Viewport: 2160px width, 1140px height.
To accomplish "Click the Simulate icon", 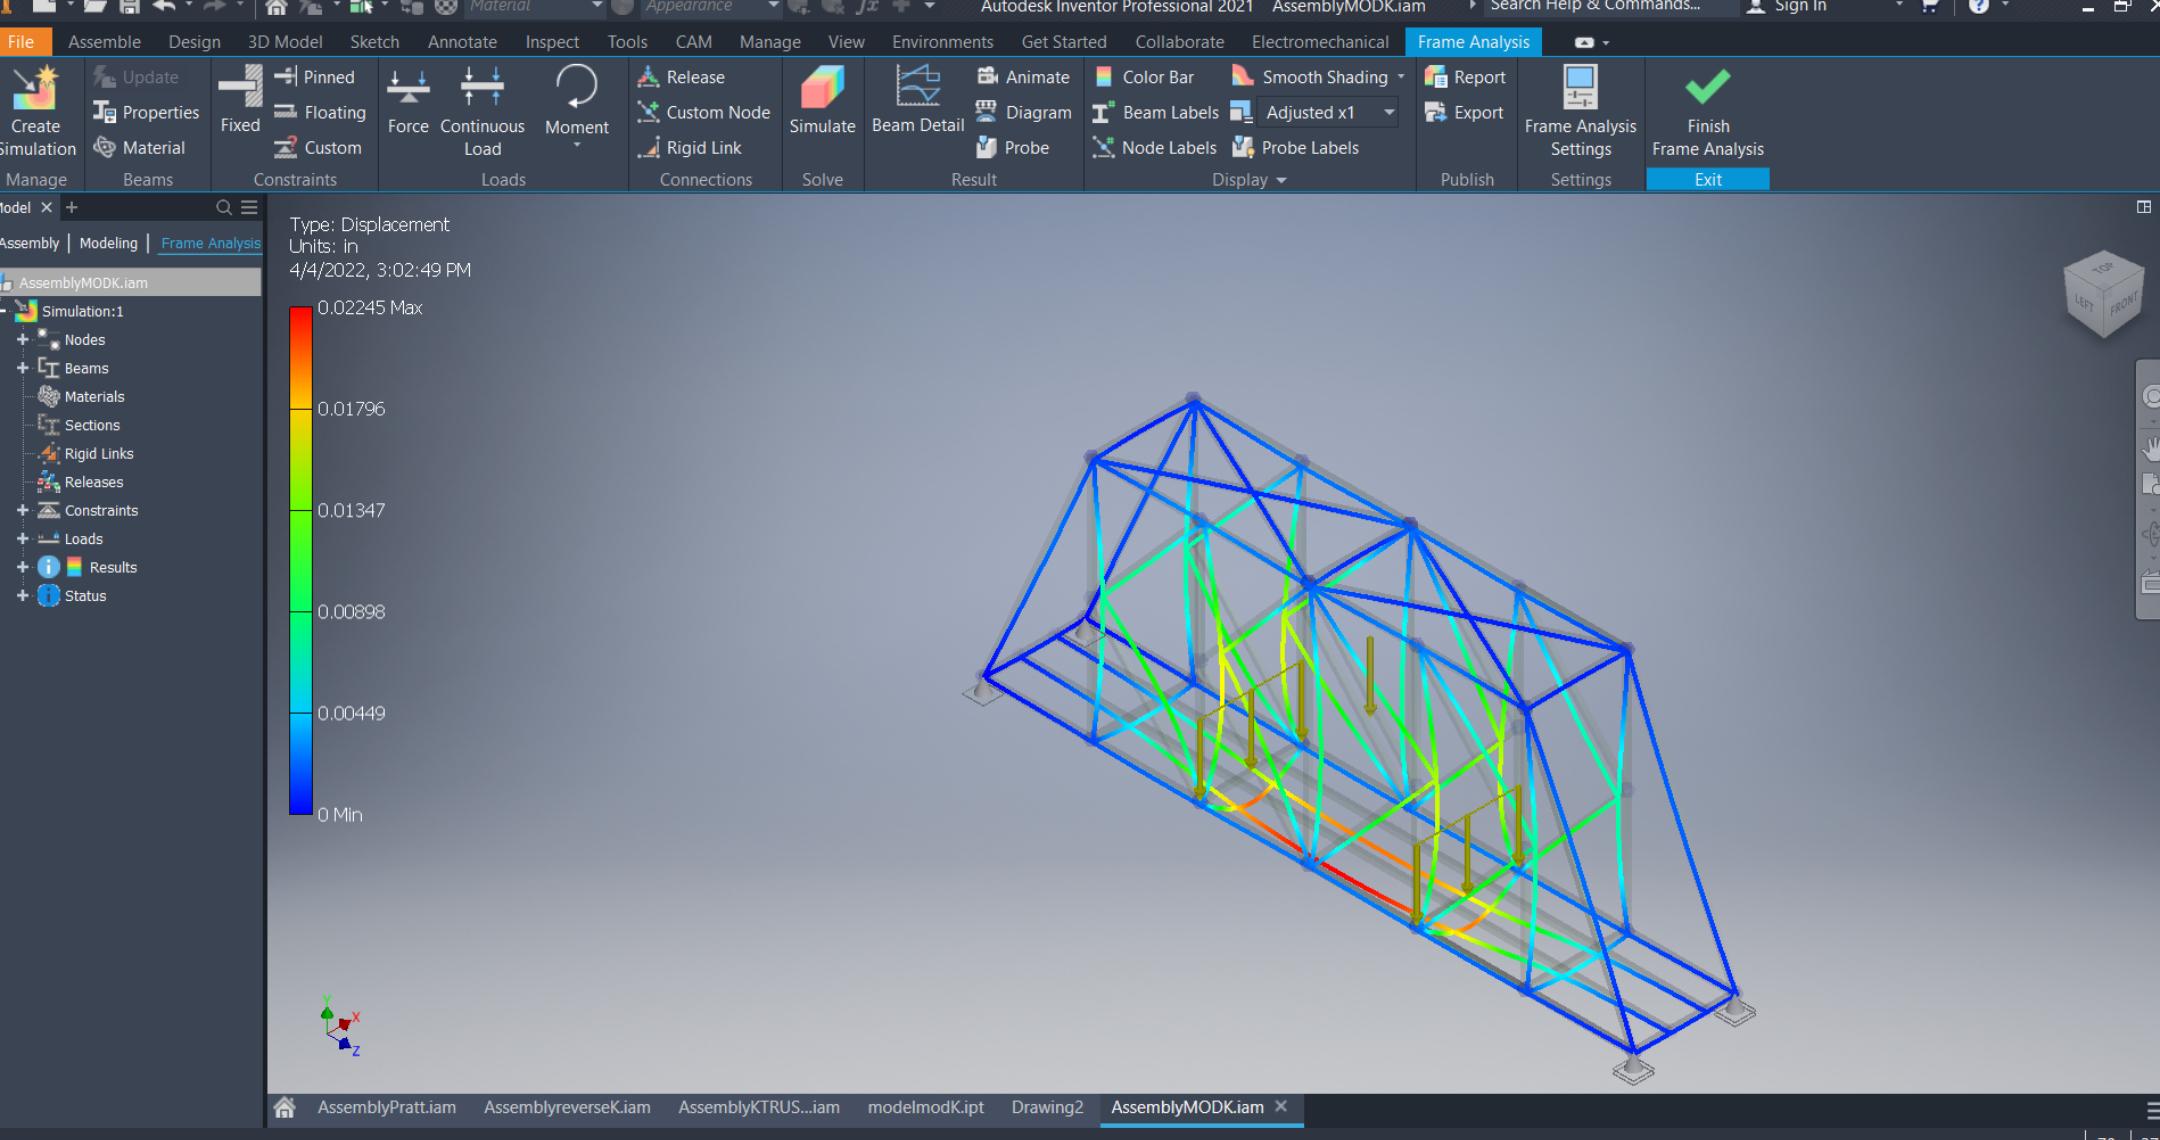I will click(822, 100).
